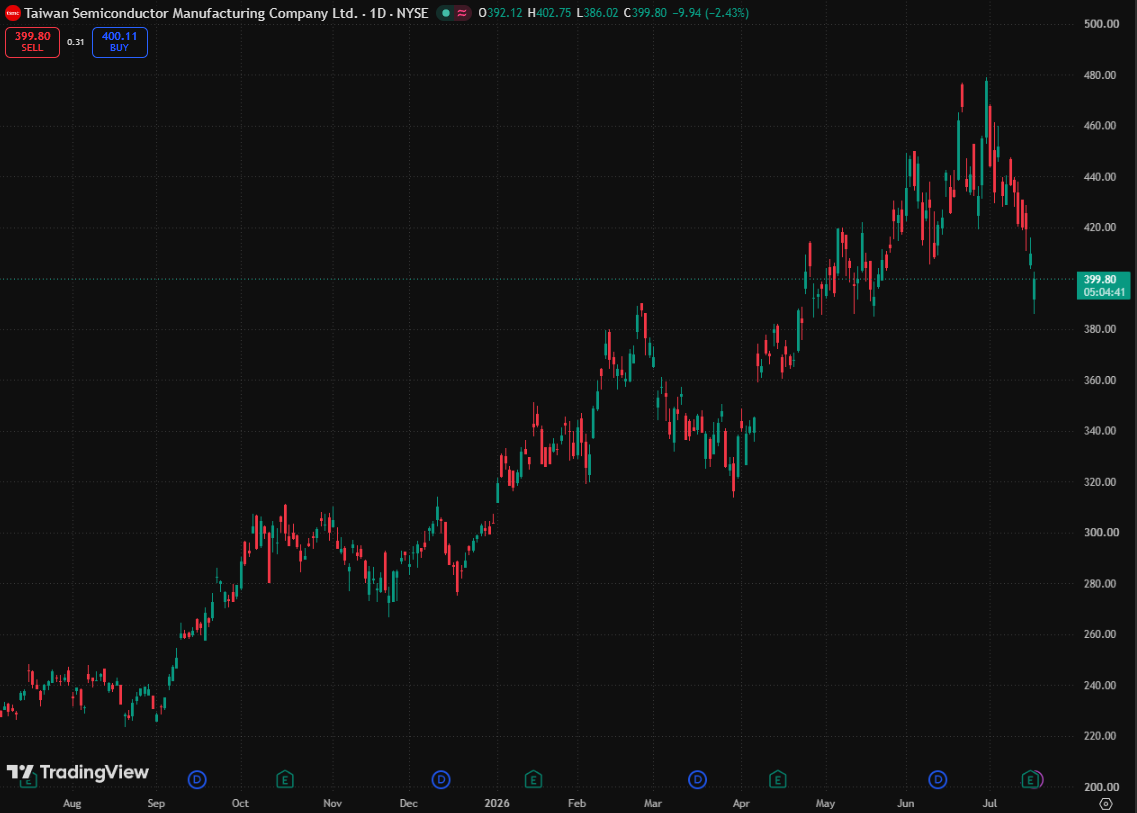Click the TSMC logo beside the symbol name
The height and width of the screenshot is (813, 1137).
click(12, 13)
